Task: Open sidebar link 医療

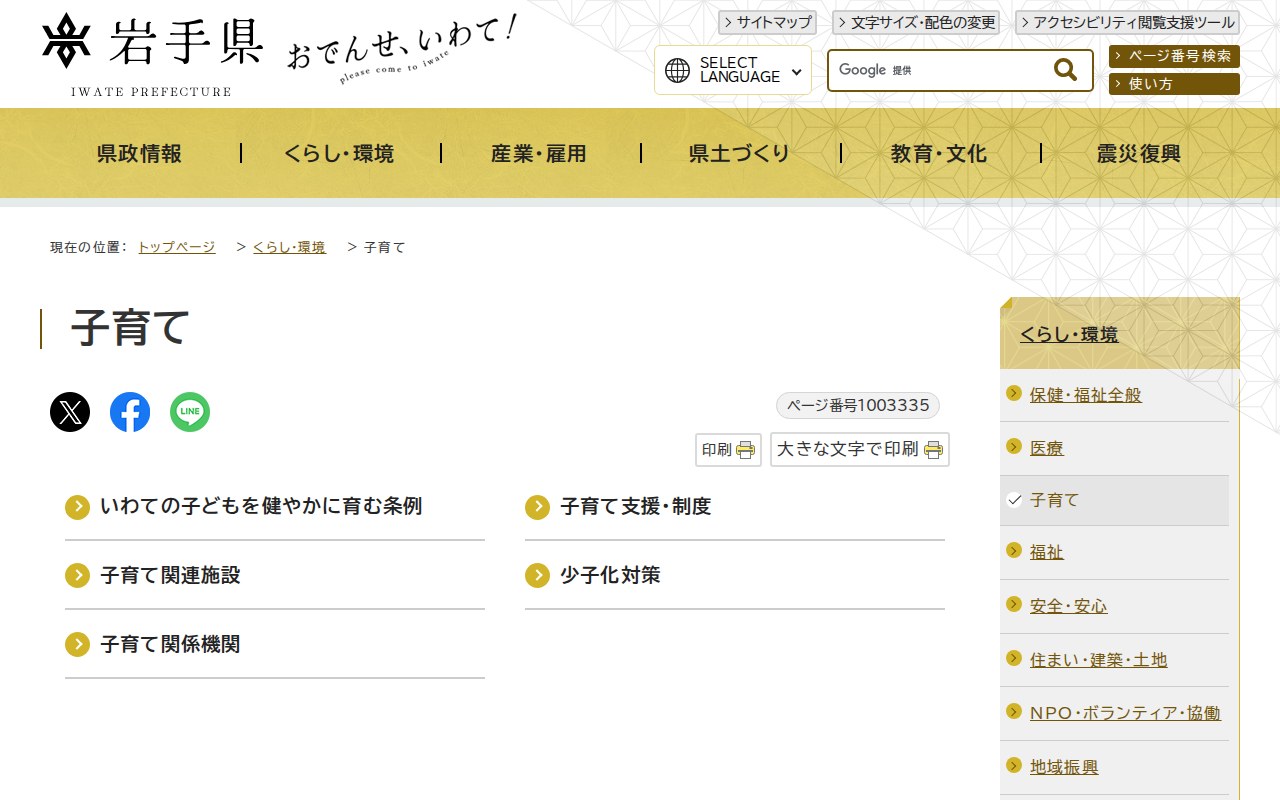Action: (1047, 448)
